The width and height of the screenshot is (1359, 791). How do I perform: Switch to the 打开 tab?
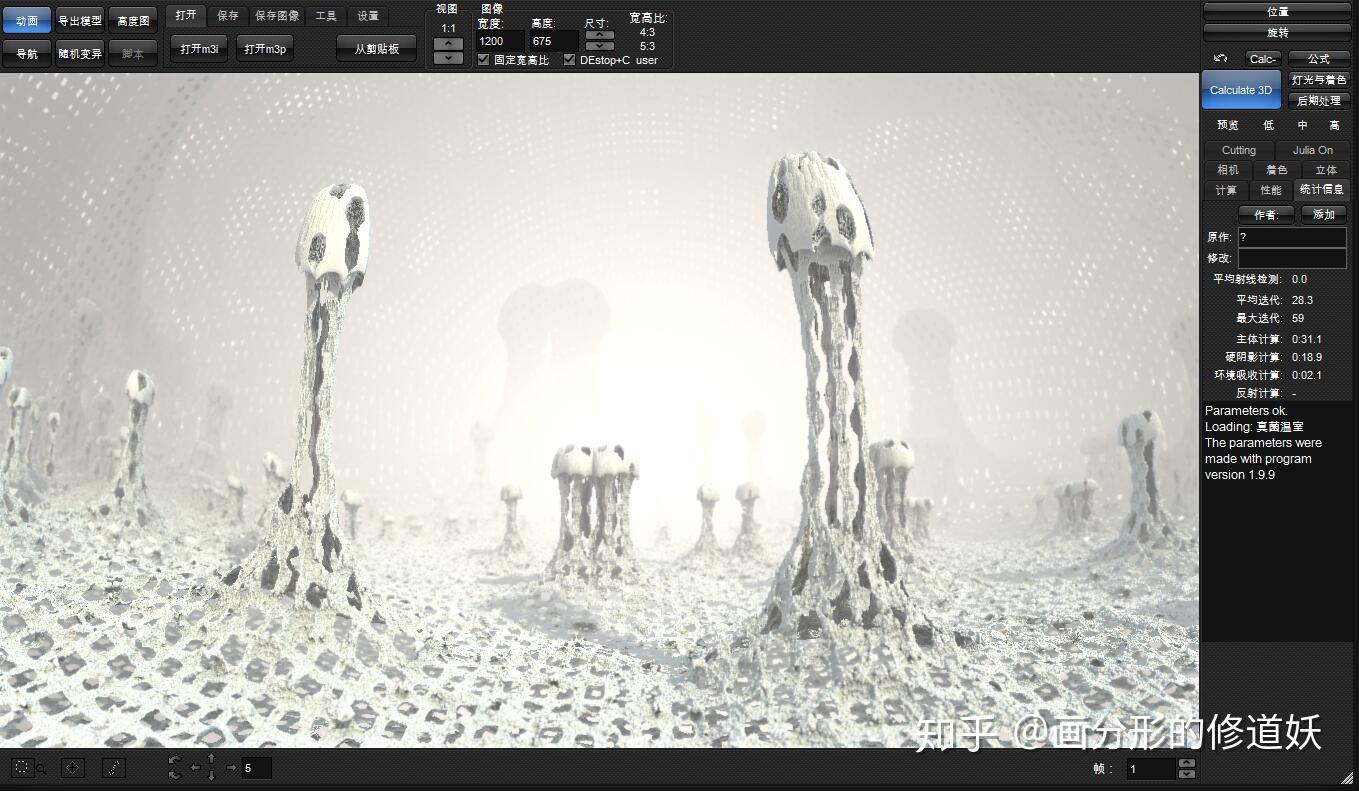[185, 15]
